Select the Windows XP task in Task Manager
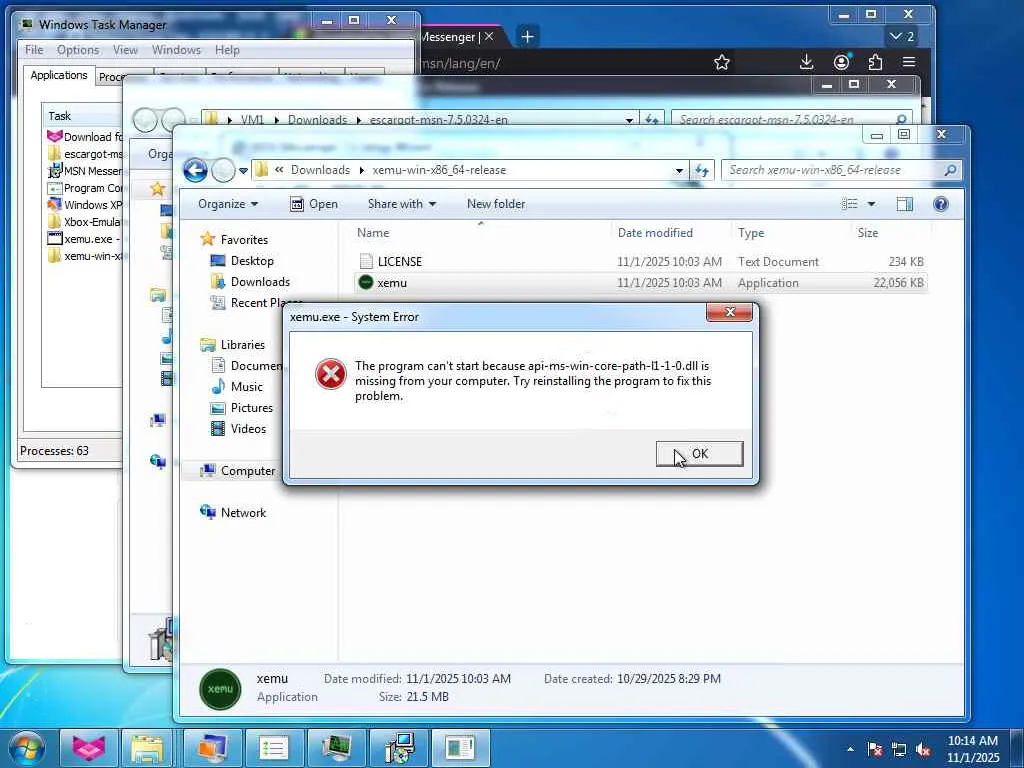The width and height of the screenshot is (1024, 768). point(84,205)
